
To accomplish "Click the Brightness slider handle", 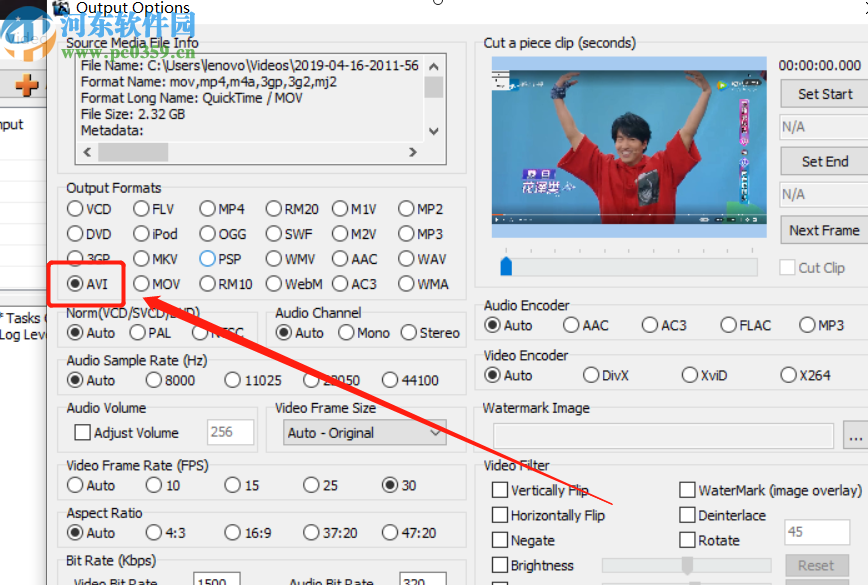I will [687, 566].
